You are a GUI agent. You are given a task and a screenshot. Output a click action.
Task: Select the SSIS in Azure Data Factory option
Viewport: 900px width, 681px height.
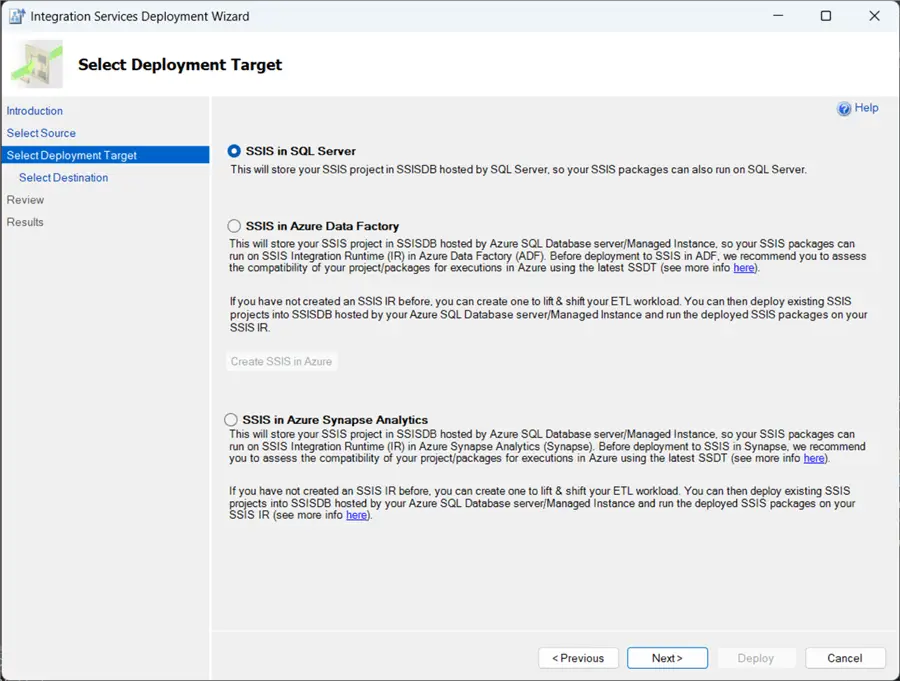coord(234,226)
